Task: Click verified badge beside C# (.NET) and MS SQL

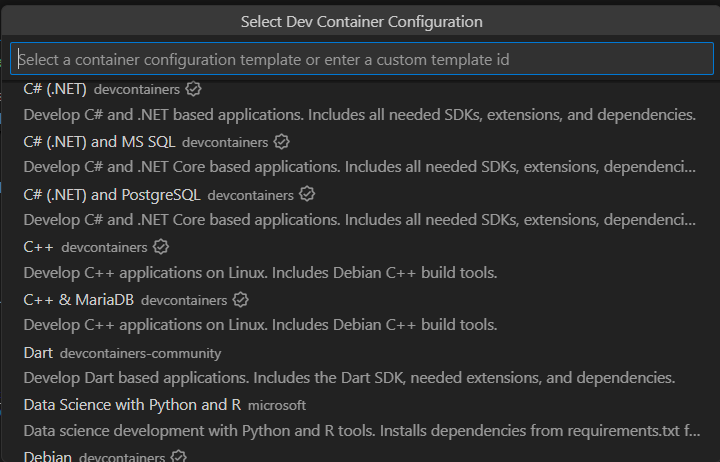Action: (282, 142)
